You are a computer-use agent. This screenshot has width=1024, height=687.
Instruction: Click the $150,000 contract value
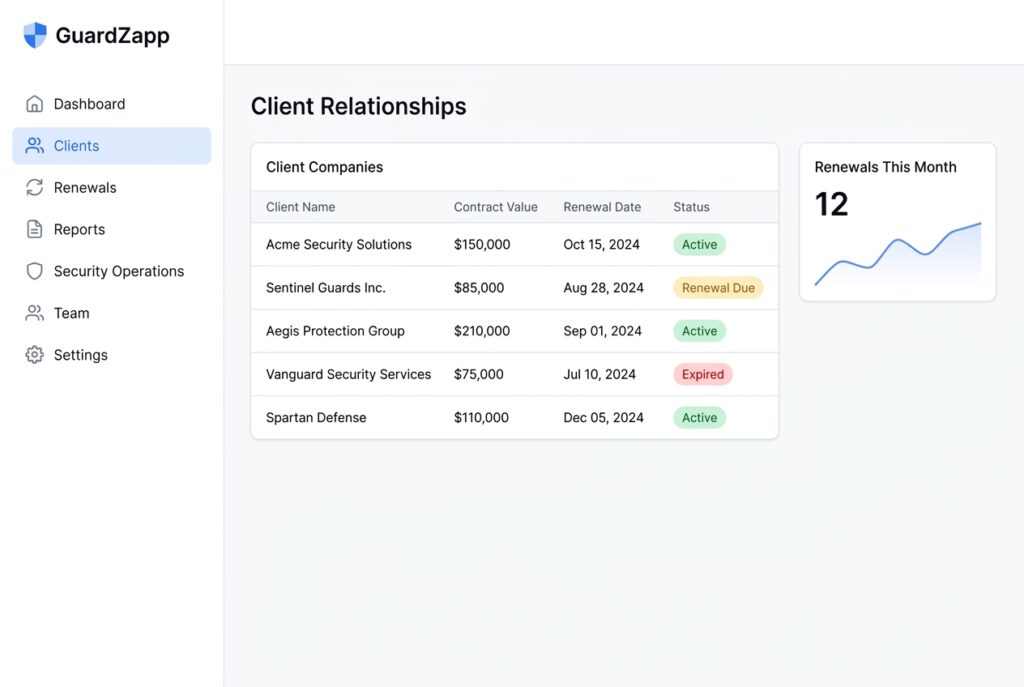pyautogui.click(x=482, y=244)
